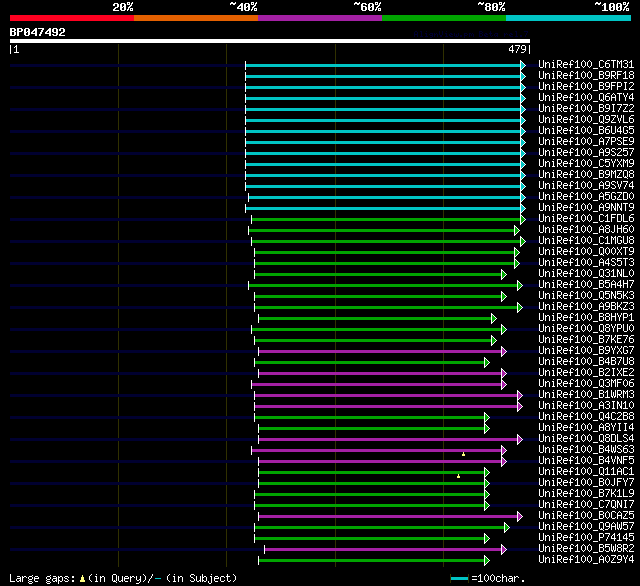Screen dimensions: 640x586
Task: Click the UniRef100_B7KE76 label
Action: tap(586, 340)
